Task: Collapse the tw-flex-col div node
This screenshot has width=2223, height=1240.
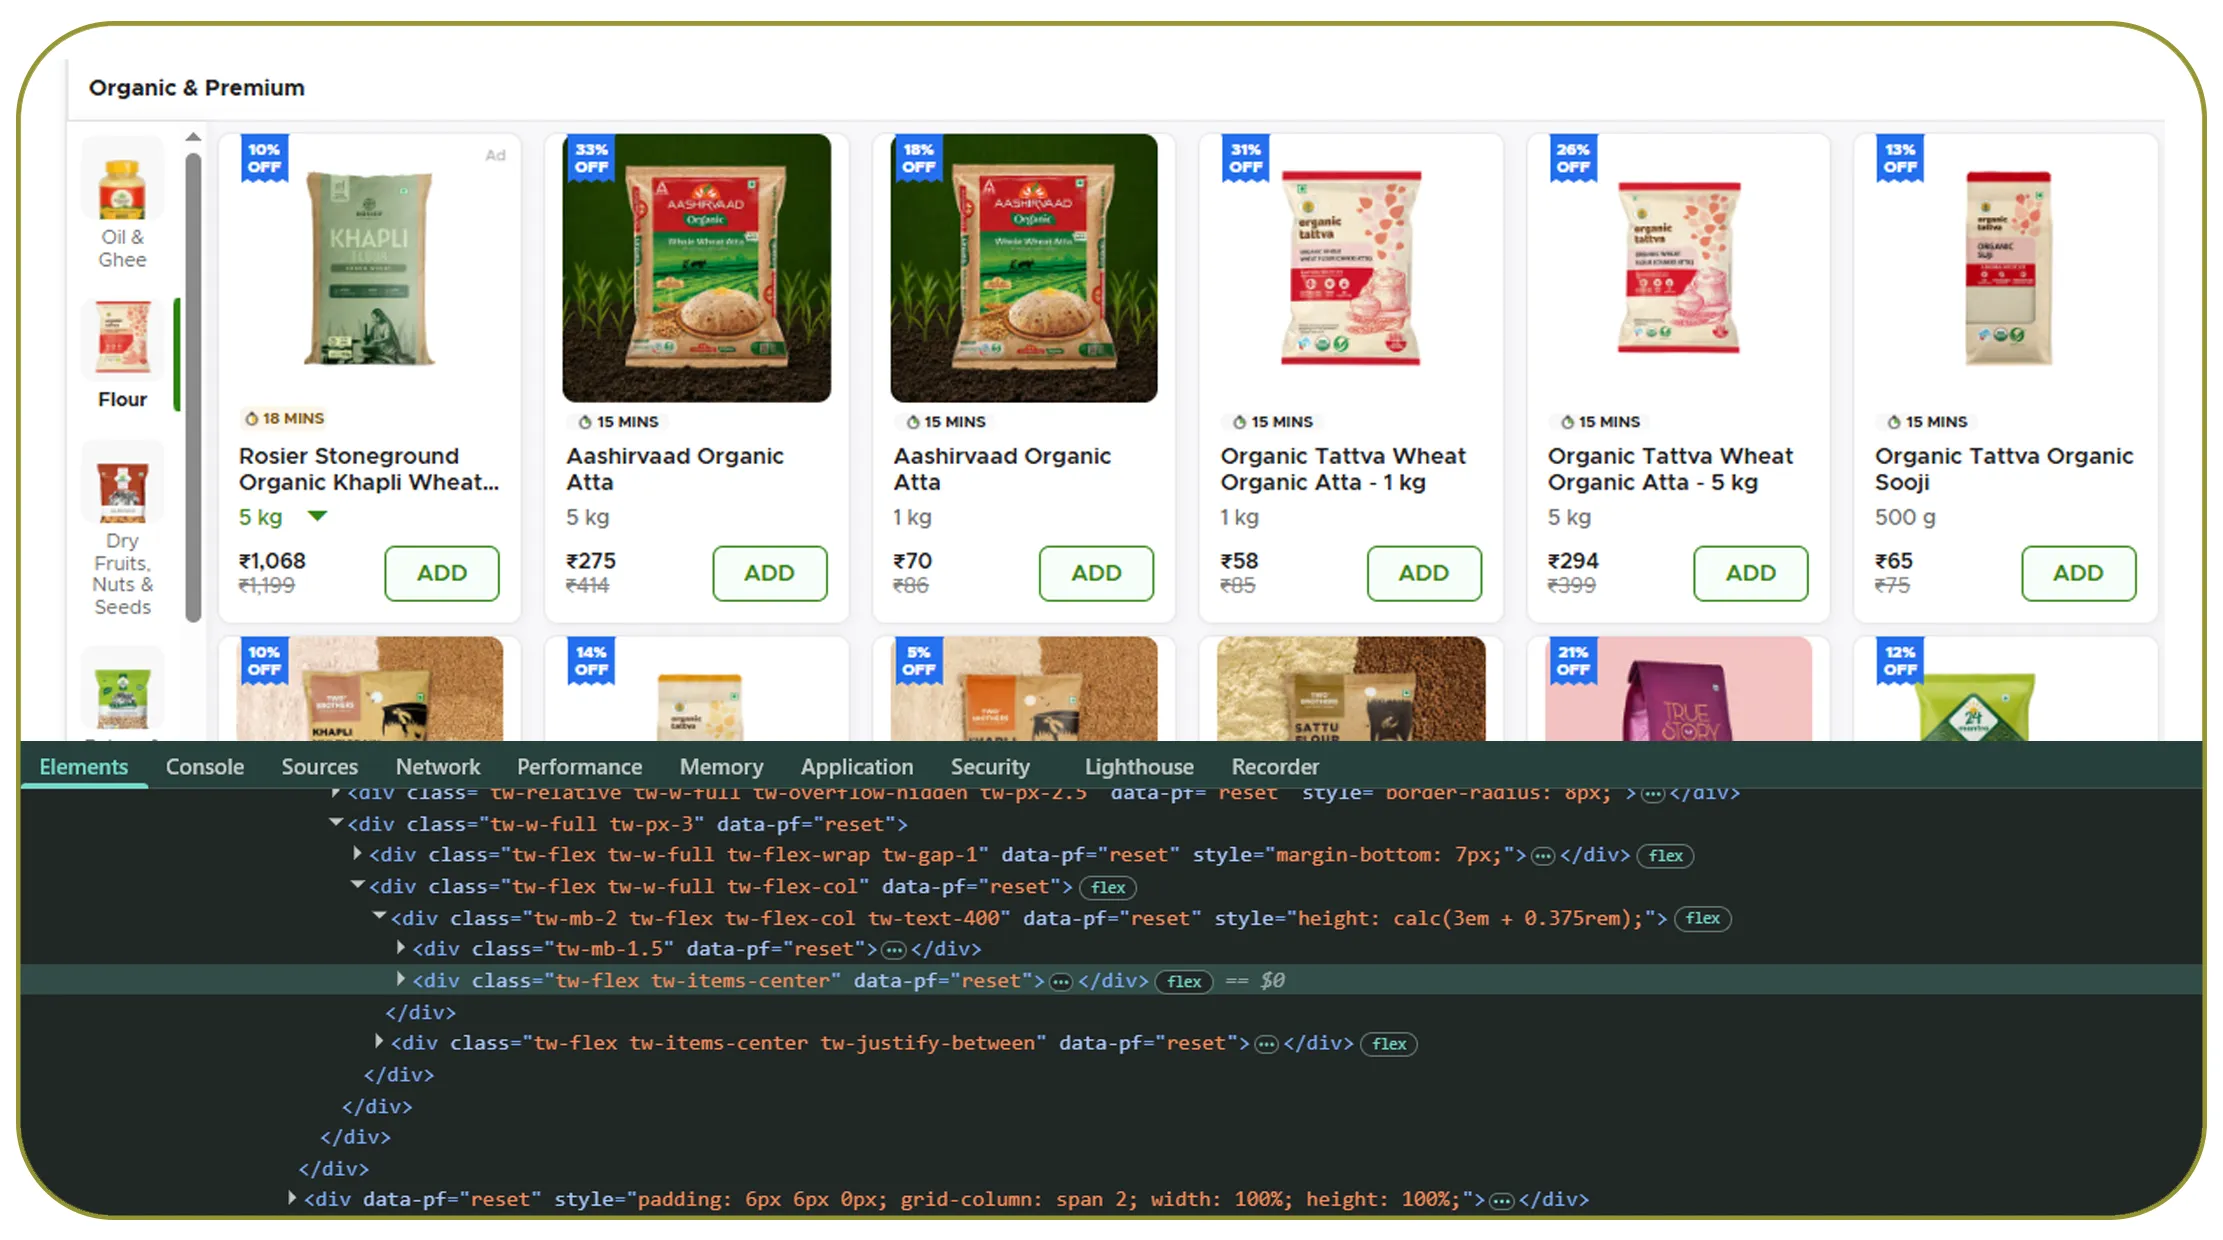Action: pos(358,886)
